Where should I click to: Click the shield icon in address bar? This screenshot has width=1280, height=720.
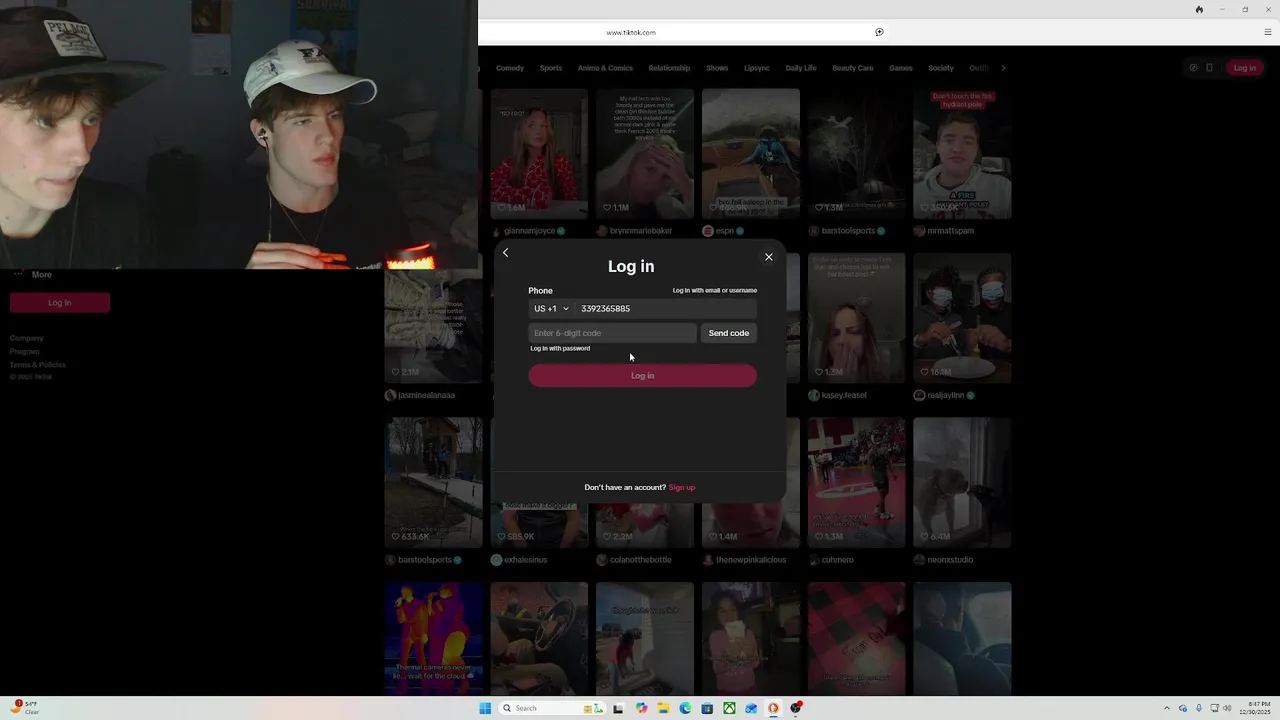(x=879, y=32)
